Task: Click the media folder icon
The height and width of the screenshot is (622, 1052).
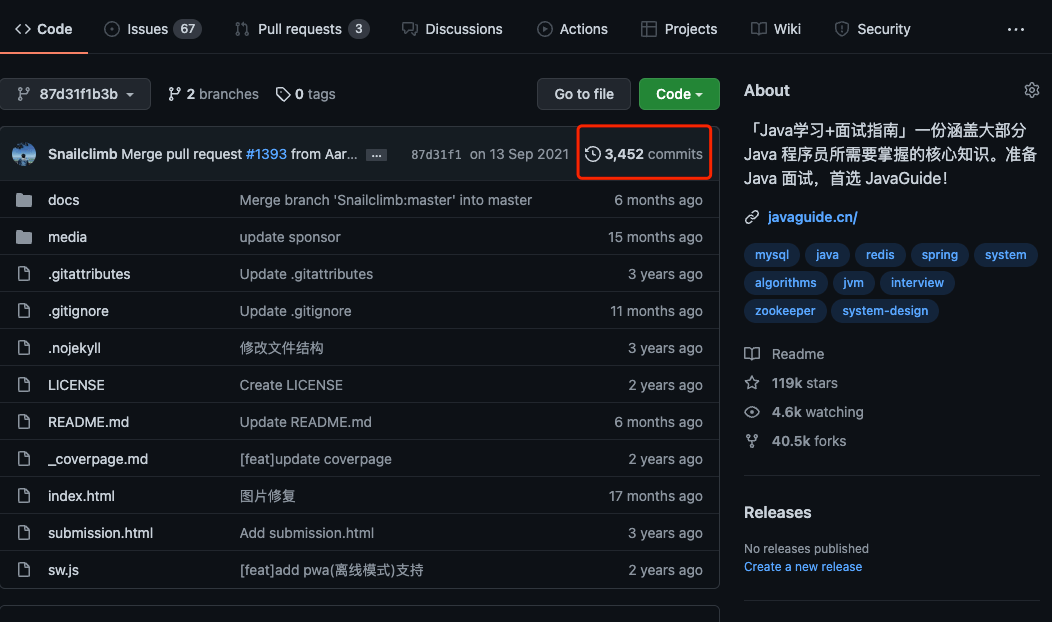Action: coord(24,237)
